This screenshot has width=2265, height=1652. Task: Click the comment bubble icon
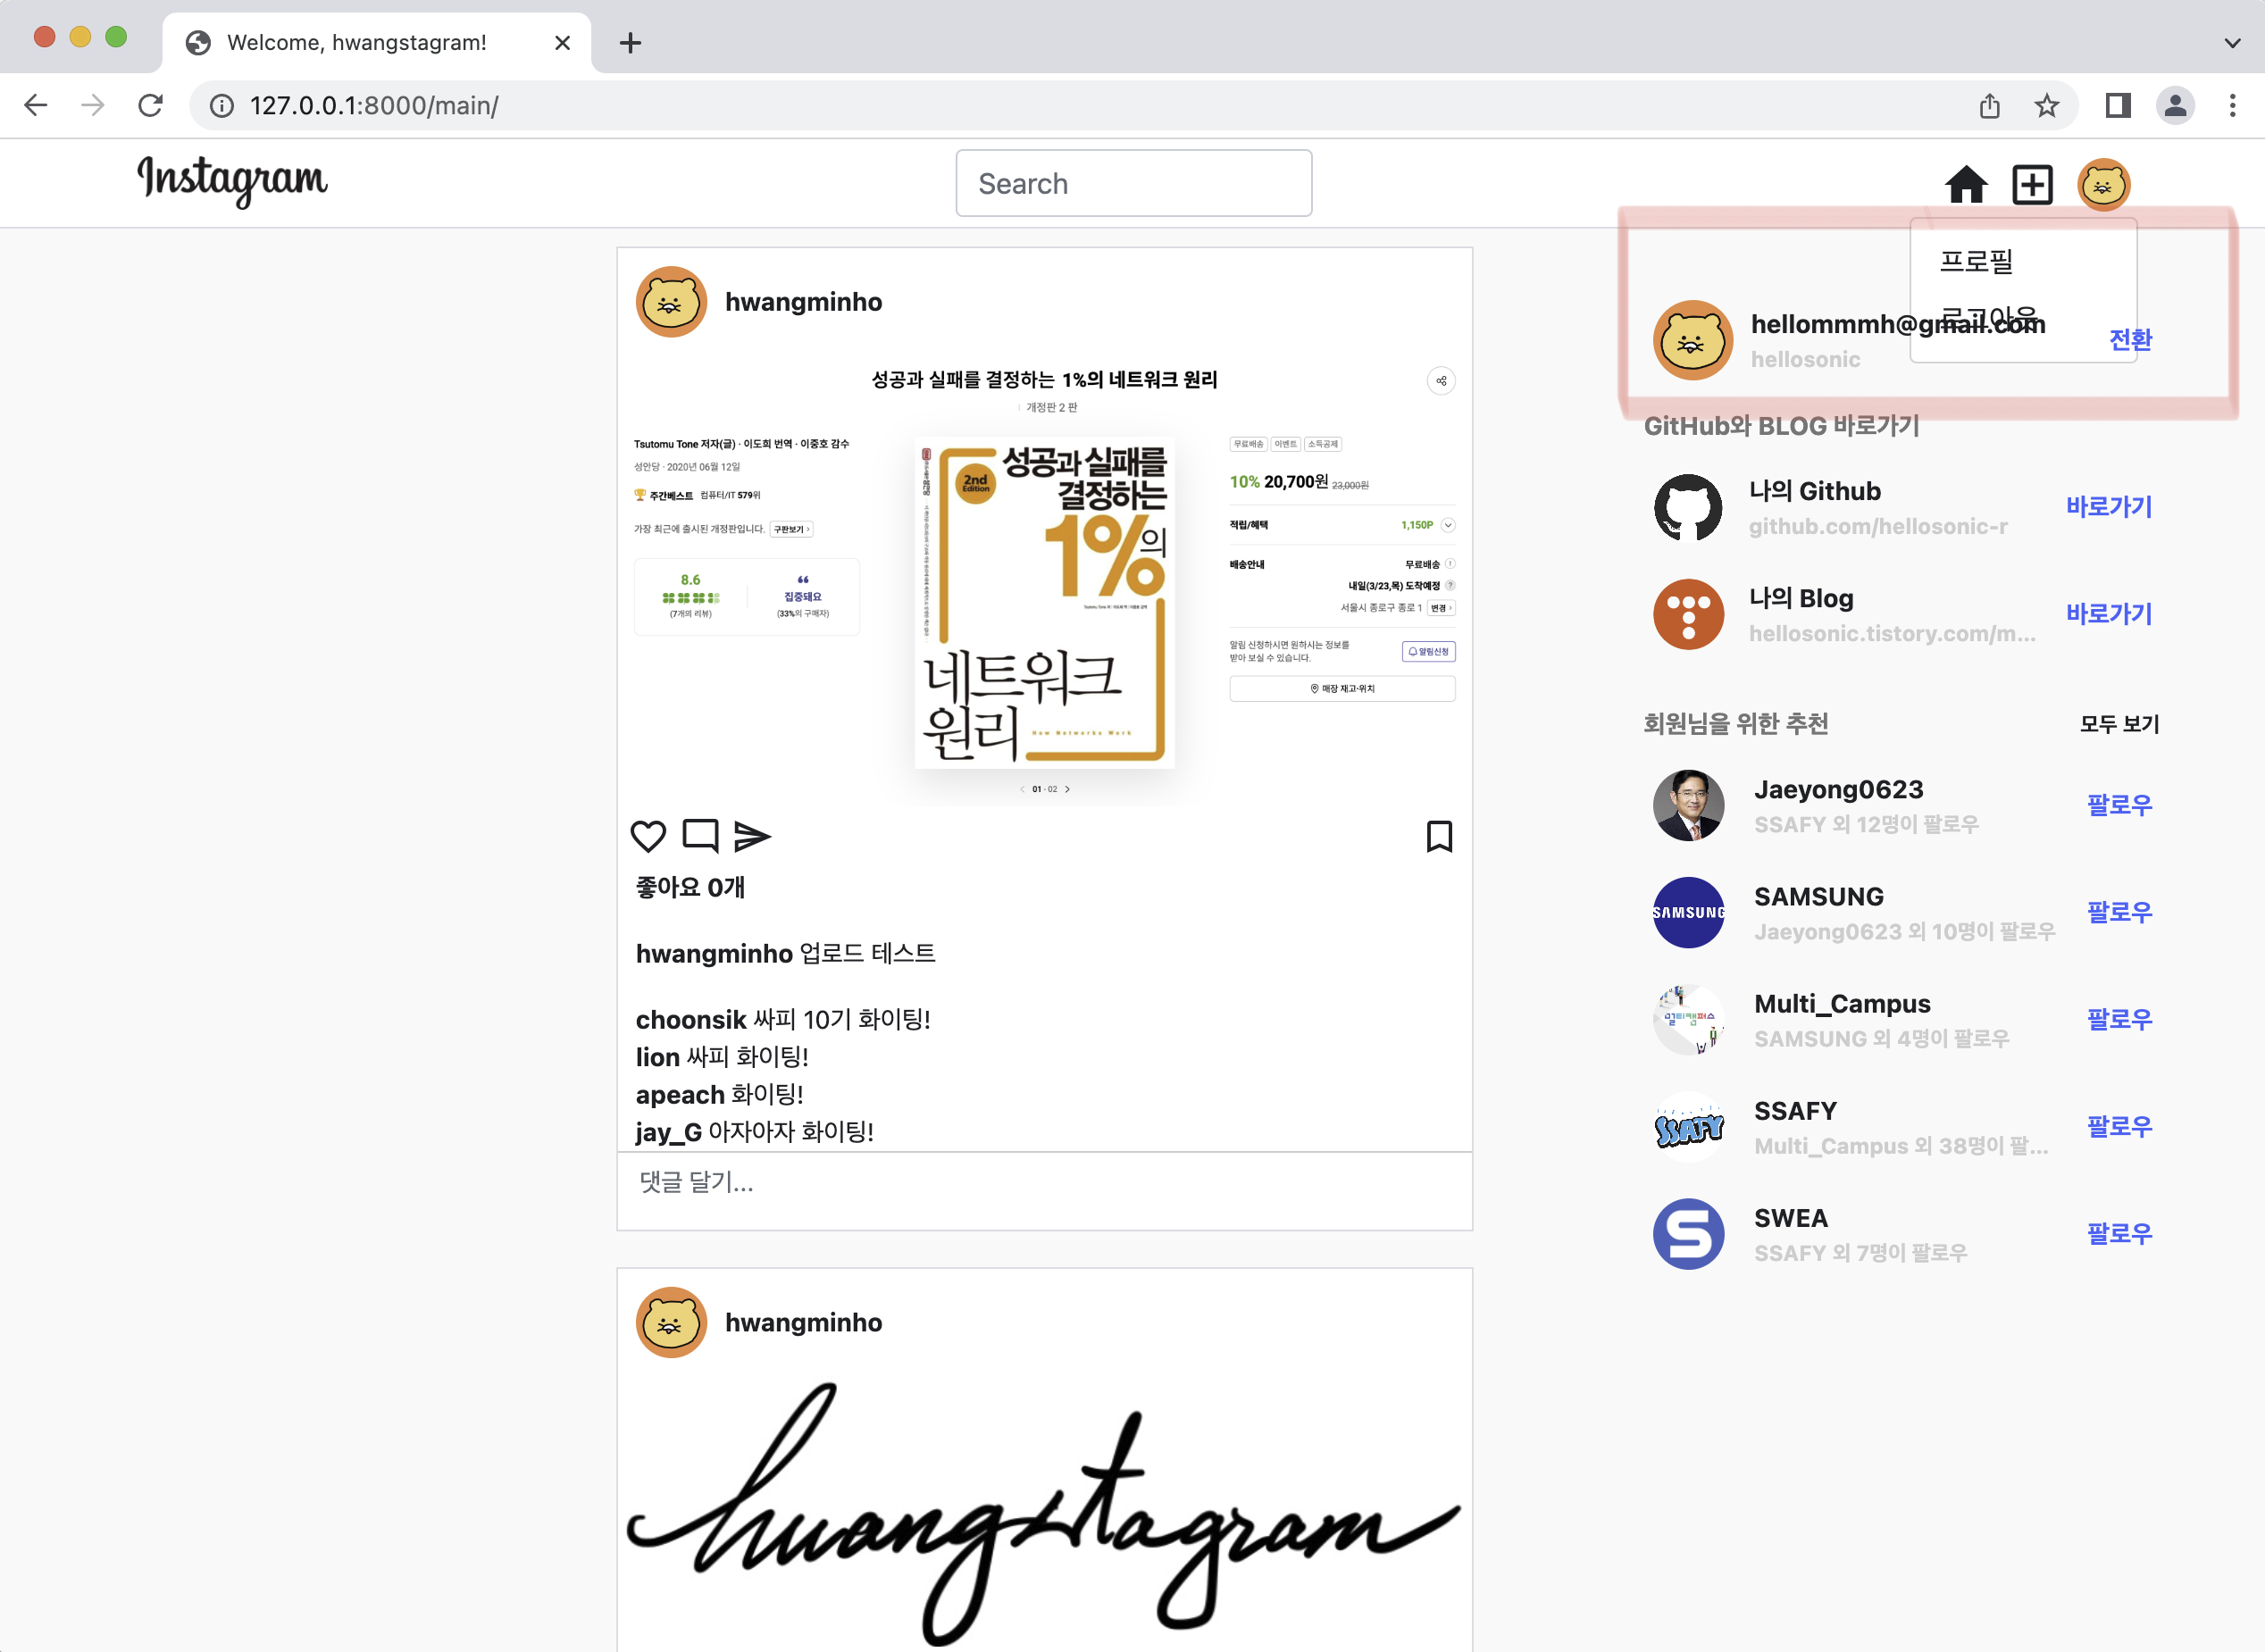(x=700, y=835)
